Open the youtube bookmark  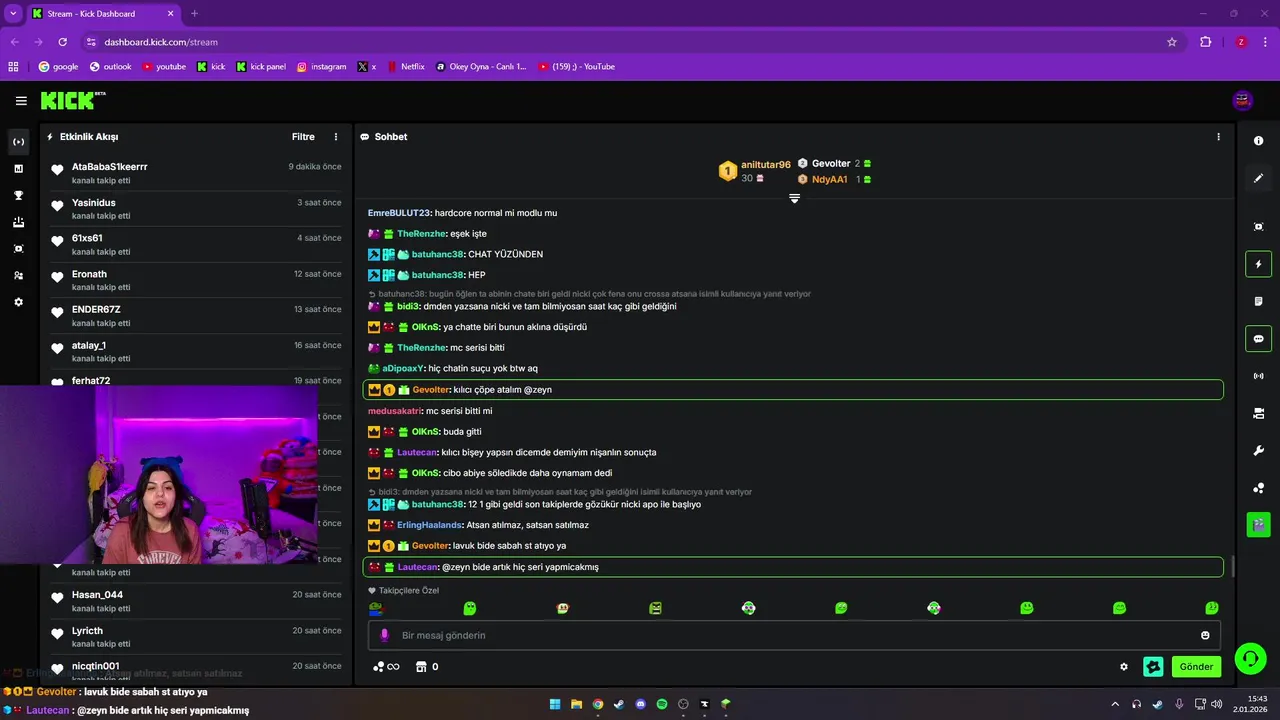click(x=164, y=67)
